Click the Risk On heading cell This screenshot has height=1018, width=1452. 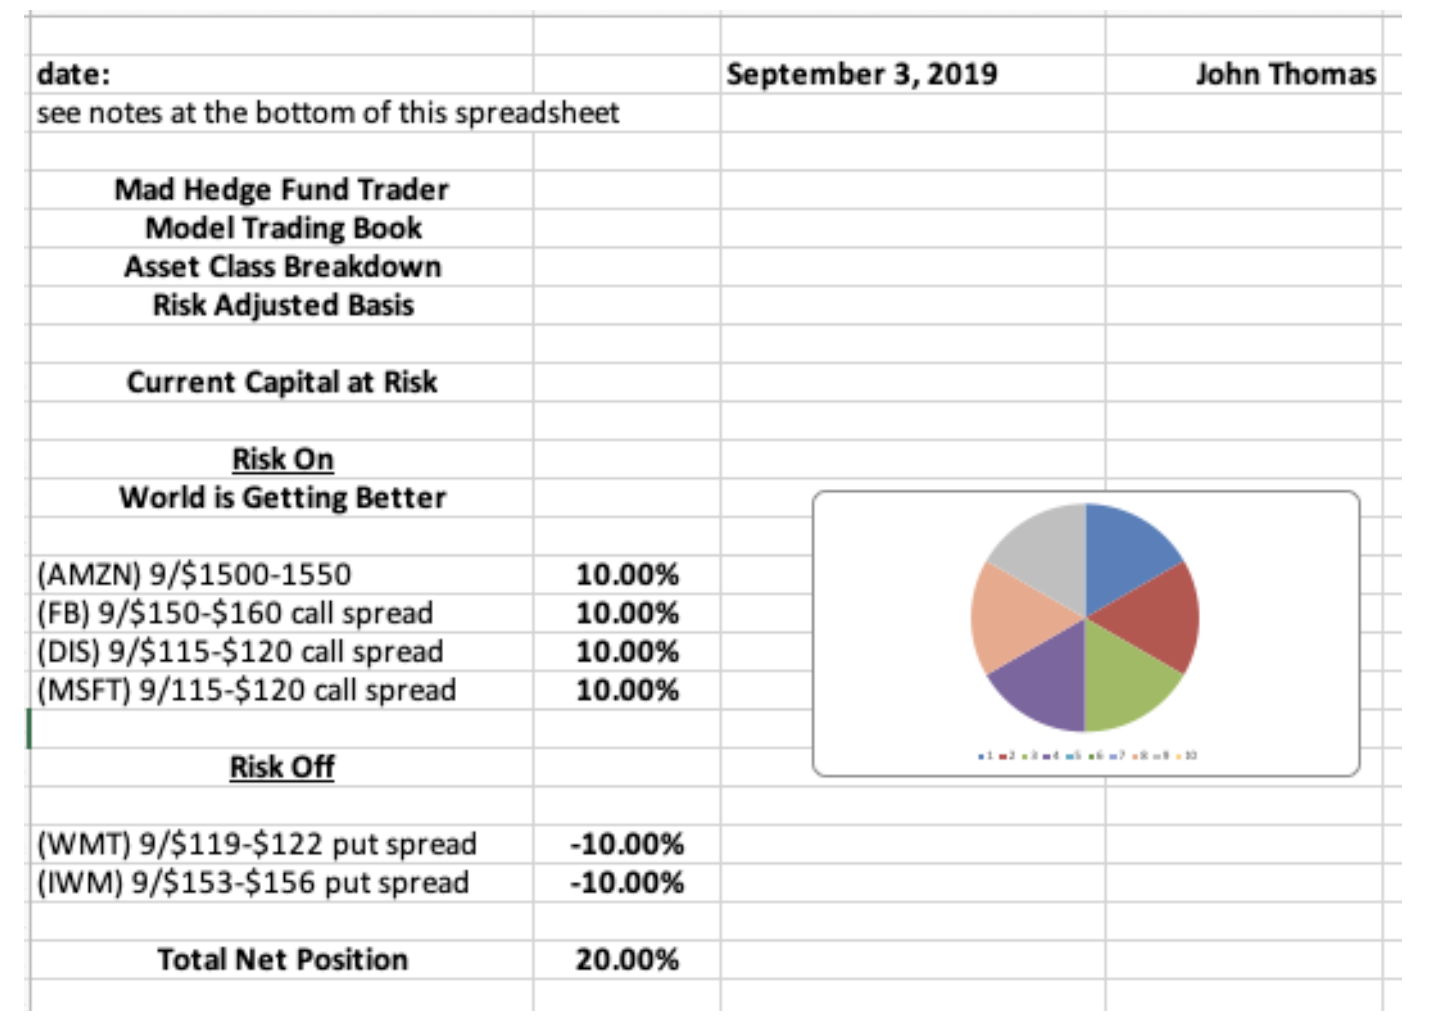point(282,459)
